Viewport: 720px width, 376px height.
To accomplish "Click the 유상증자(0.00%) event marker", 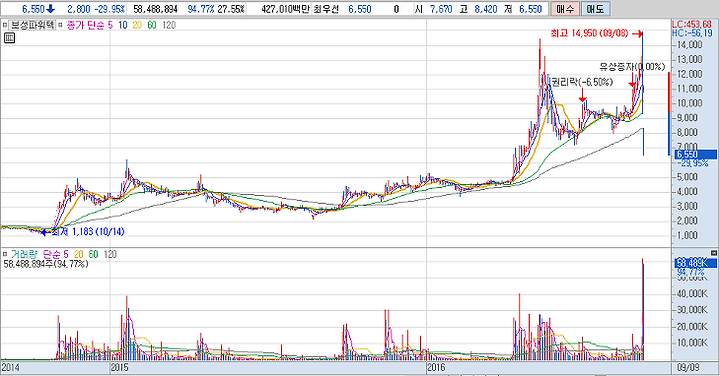I will pos(632,67).
